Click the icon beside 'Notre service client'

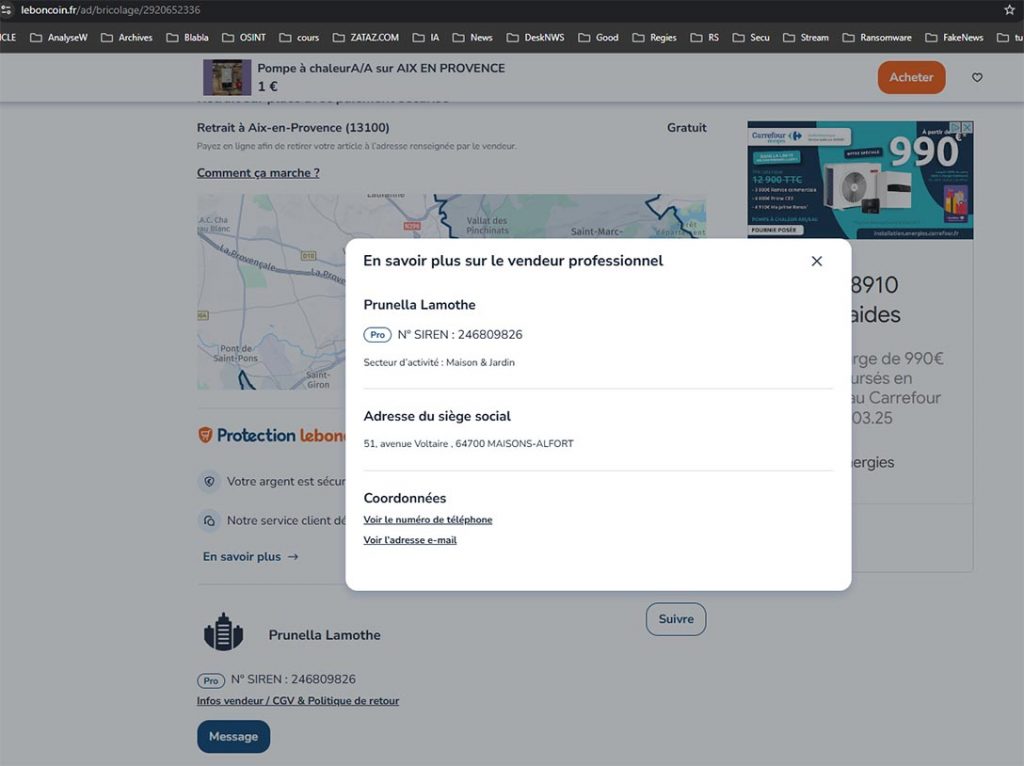point(209,521)
